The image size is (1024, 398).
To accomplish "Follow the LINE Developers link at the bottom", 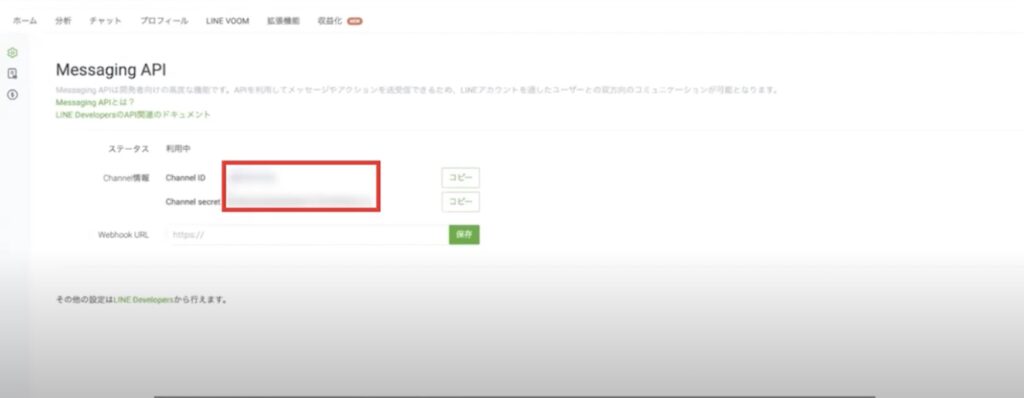I will click(144, 300).
